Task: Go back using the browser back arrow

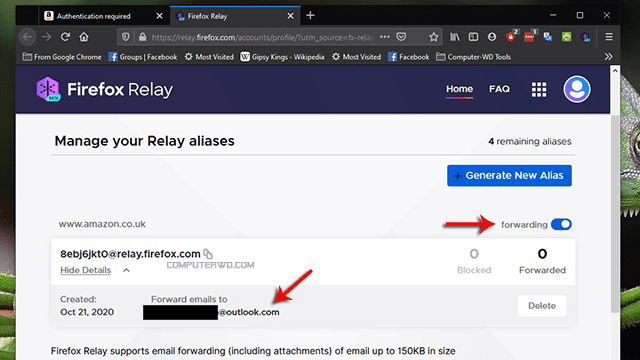Action: pyautogui.click(x=27, y=37)
